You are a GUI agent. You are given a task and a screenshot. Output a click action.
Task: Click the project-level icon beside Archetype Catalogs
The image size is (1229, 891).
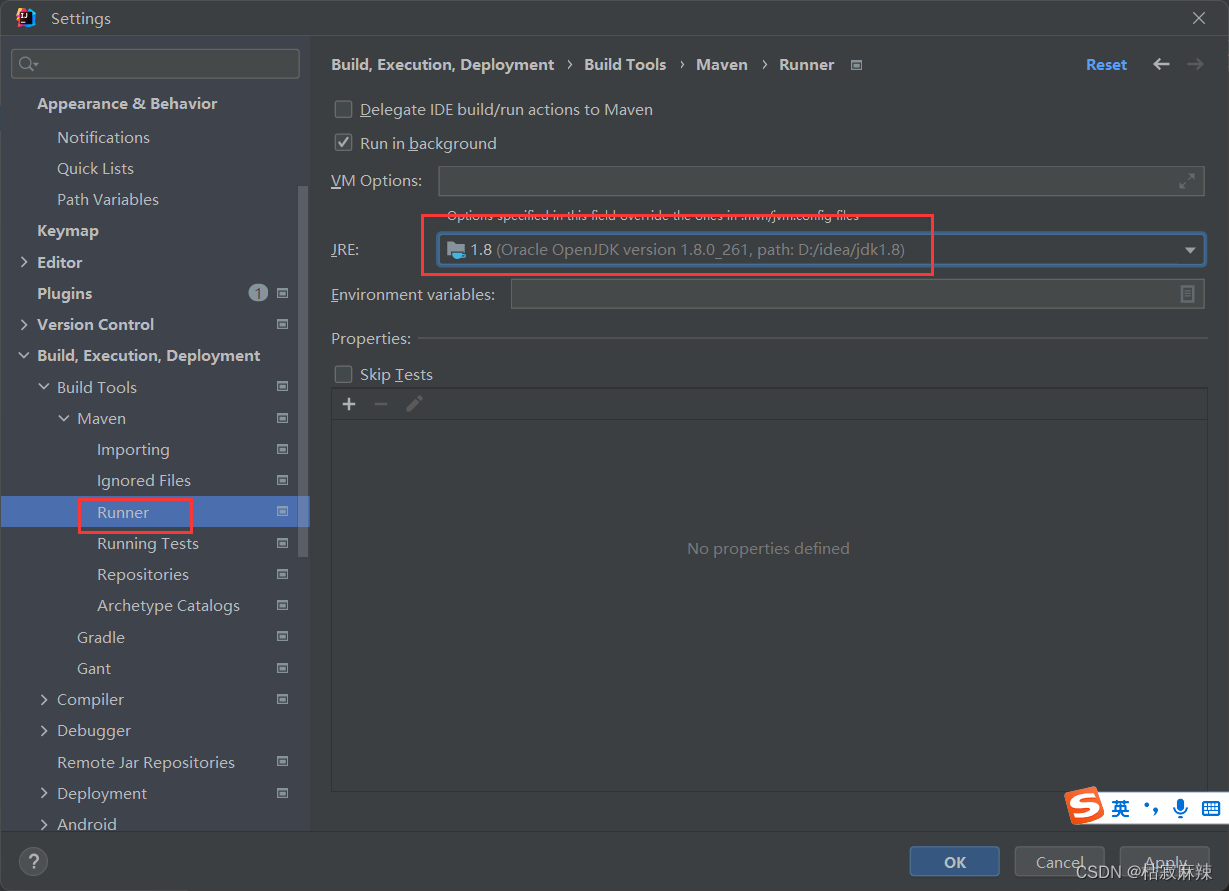pyautogui.click(x=283, y=605)
